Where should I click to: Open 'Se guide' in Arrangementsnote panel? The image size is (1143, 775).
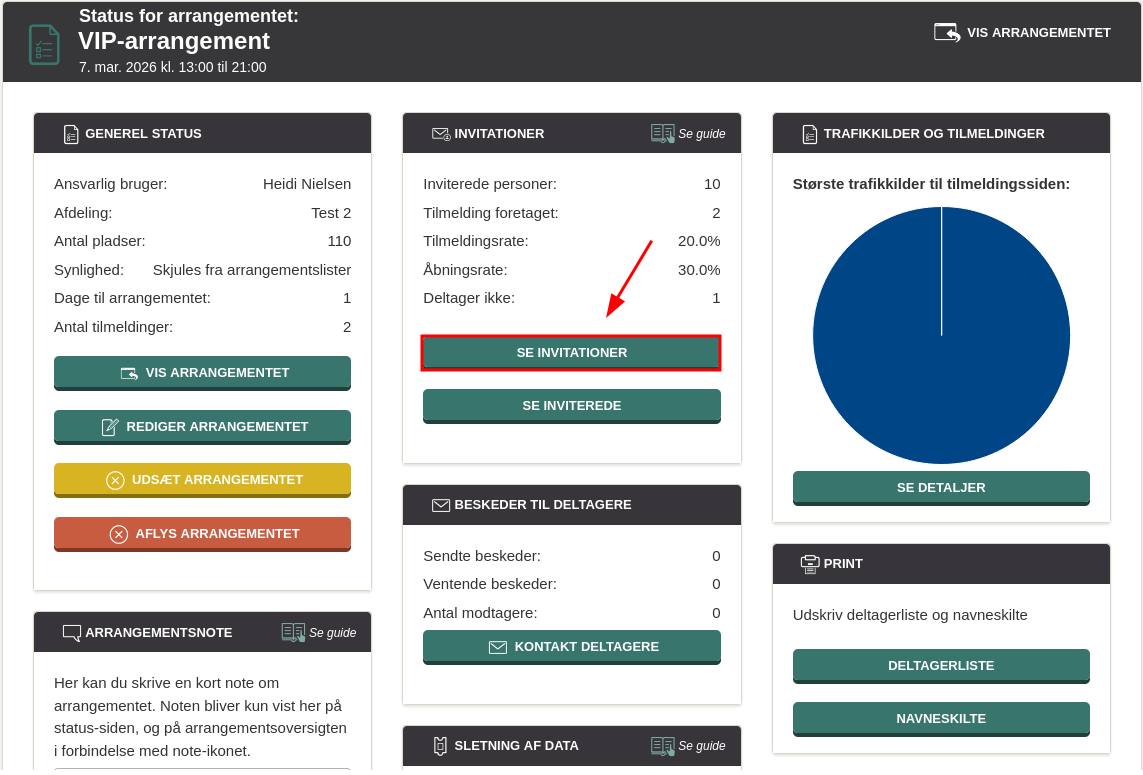click(x=319, y=632)
